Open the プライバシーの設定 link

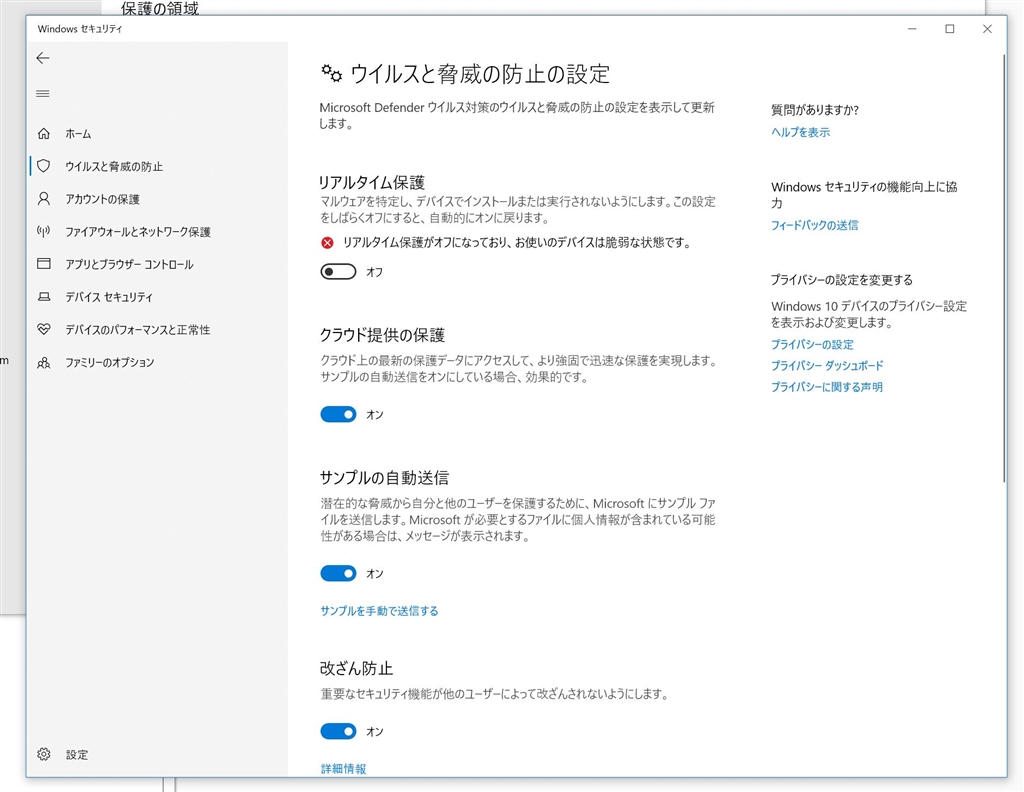click(812, 344)
